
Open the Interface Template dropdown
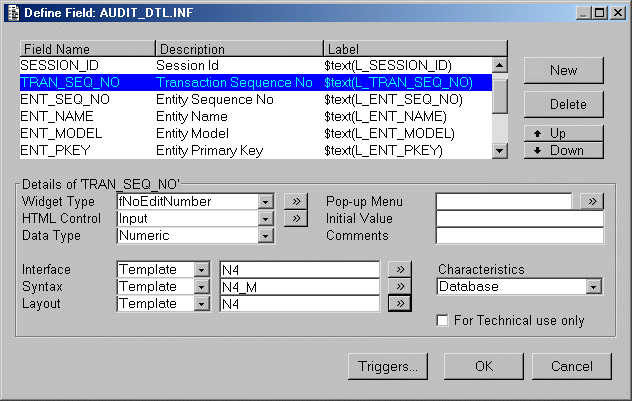point(201,269)
